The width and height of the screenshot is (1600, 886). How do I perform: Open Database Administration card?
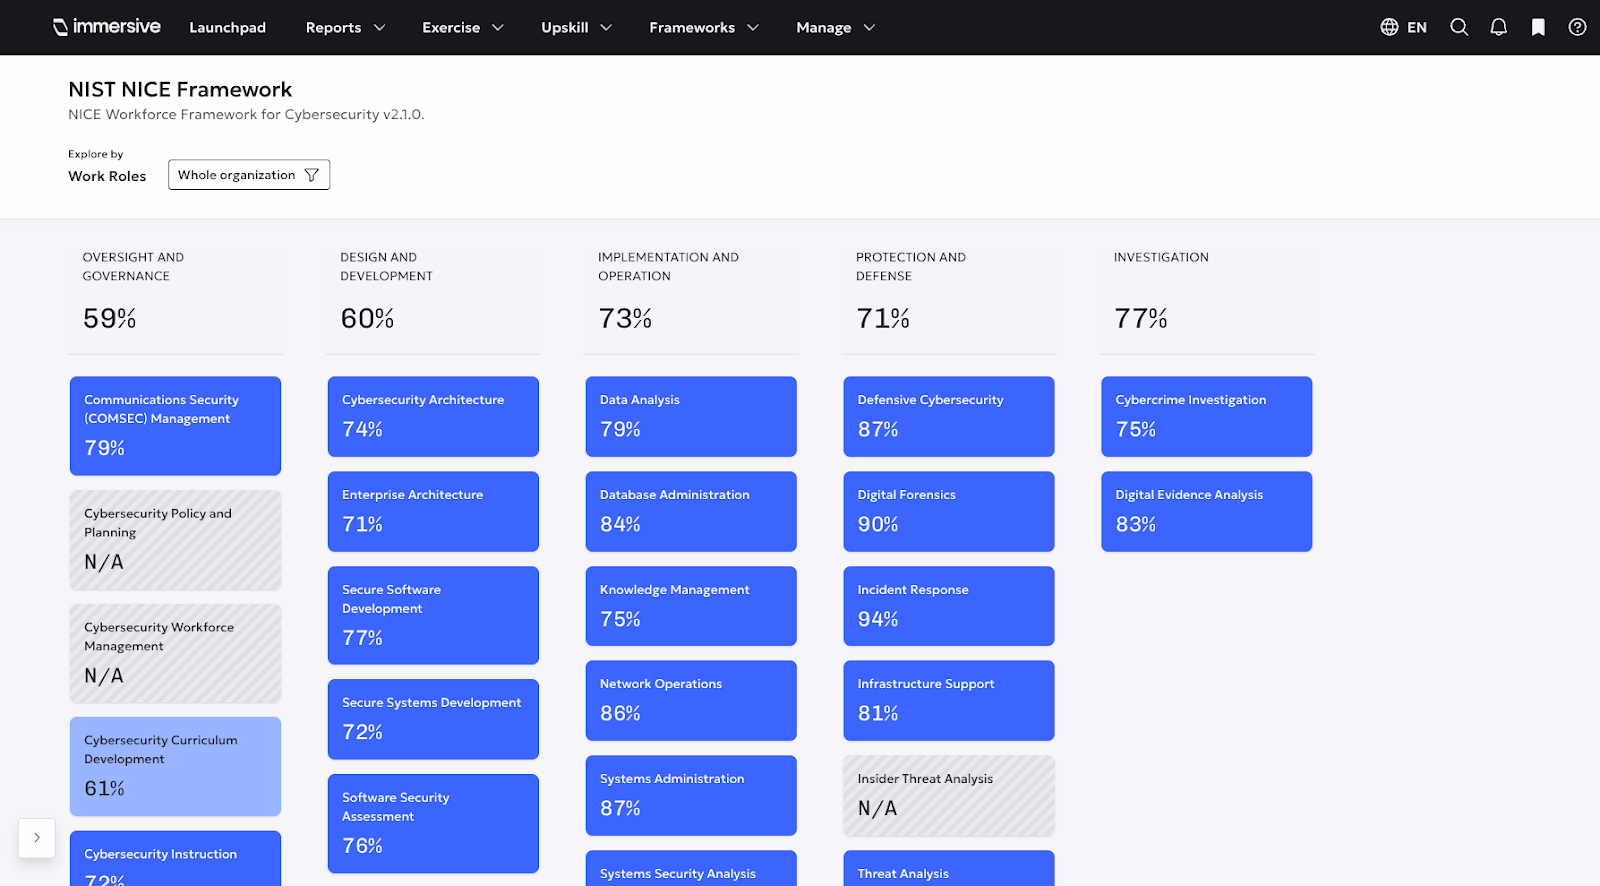(x=691, y=512)
